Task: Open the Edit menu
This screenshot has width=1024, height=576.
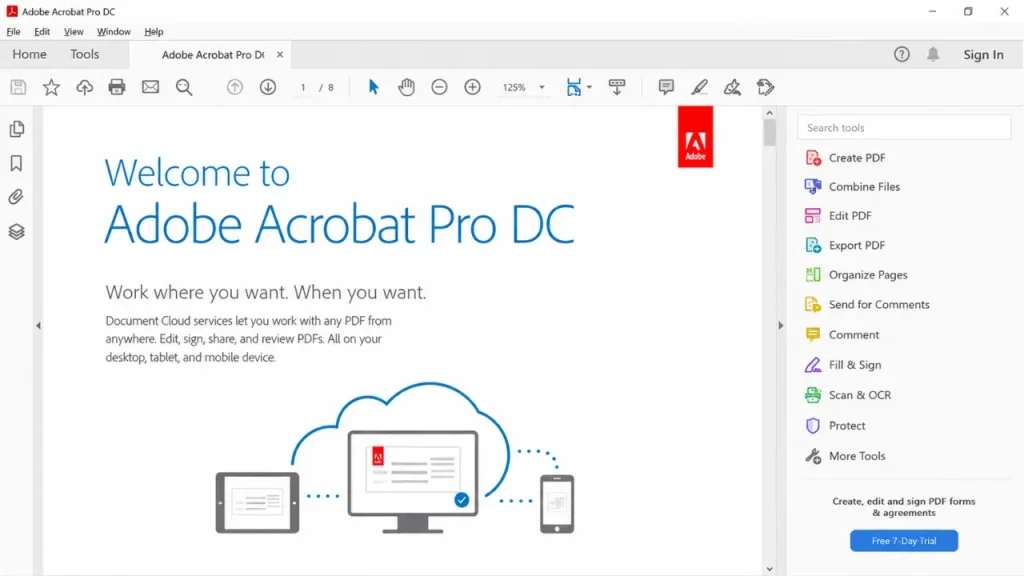Action: [x=42, y=31]
